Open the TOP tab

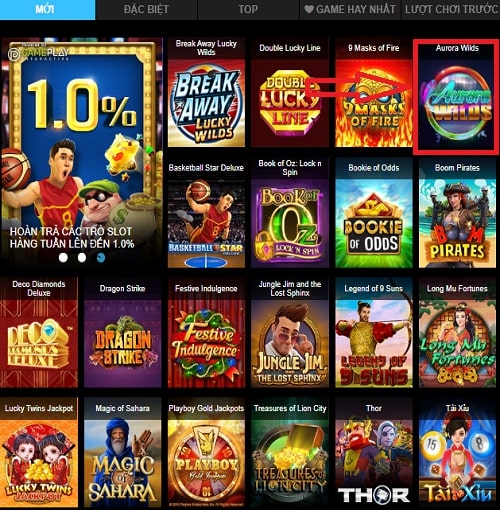[x=248, y=10]
